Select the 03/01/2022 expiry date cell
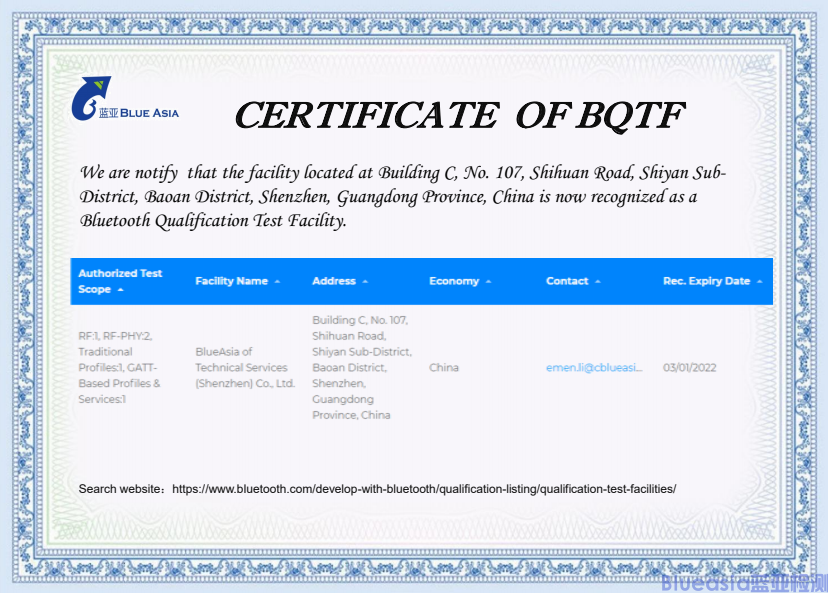This screenshot has height=593, width=828. pos(689,368)
